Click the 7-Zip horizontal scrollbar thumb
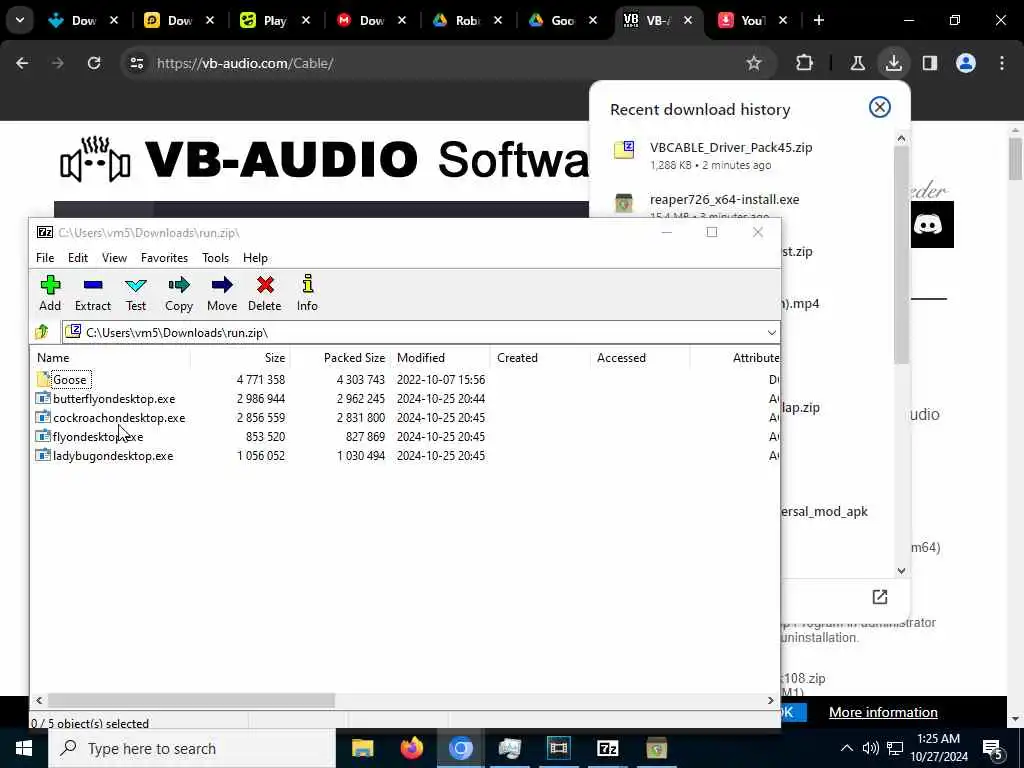This screenshot has width=1024, height=768. pos(191,700)
